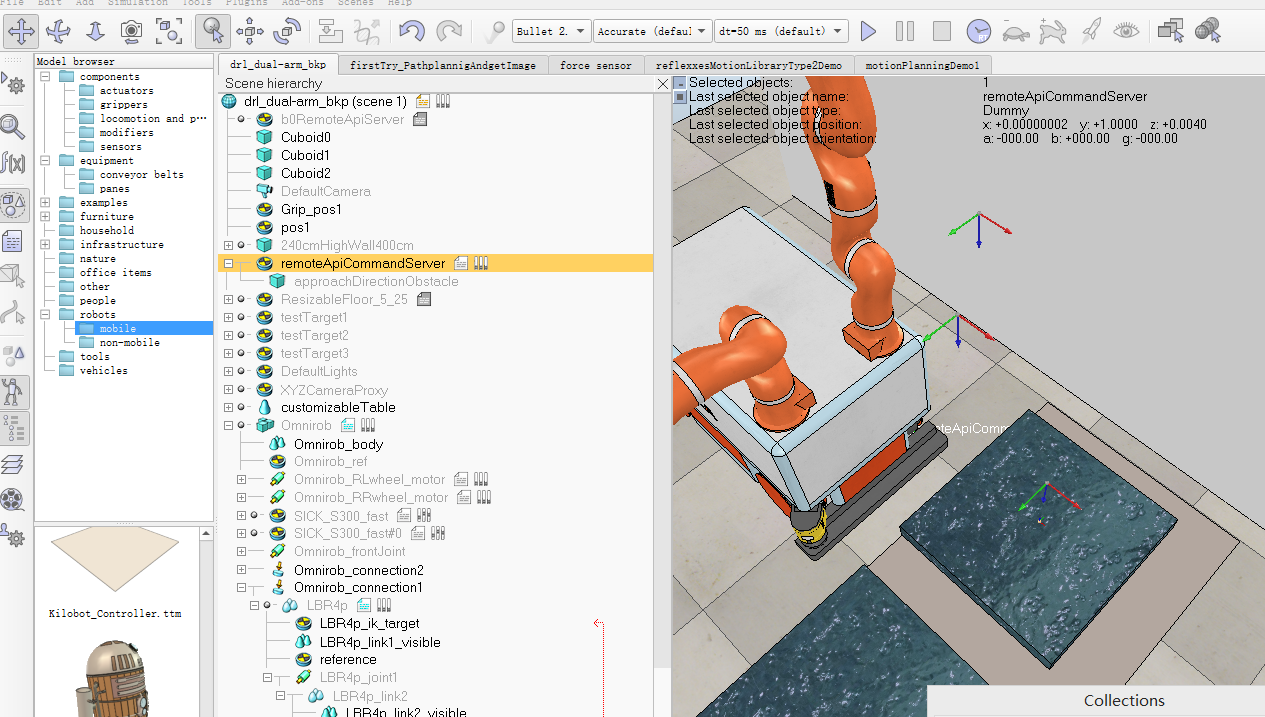Select the object shift tool
This screenshot has height=717, width=1265.
(x=249, y=31)
